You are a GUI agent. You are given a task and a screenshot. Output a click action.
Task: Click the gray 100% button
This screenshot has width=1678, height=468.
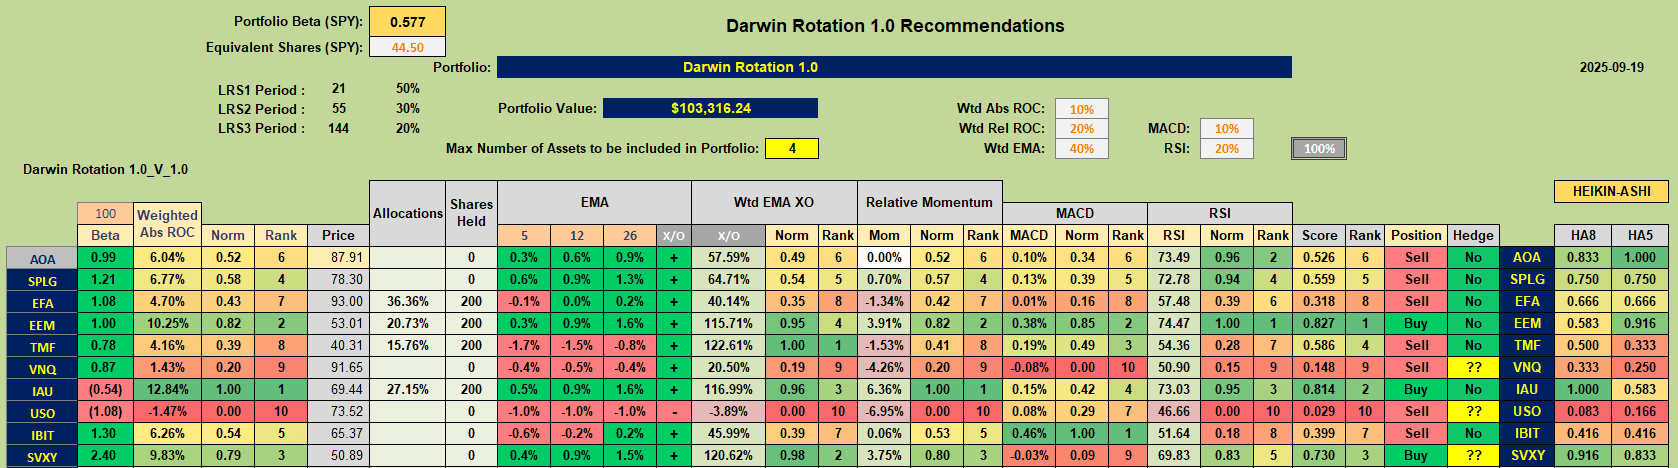pyautogui.click(x=1319, y=148)
